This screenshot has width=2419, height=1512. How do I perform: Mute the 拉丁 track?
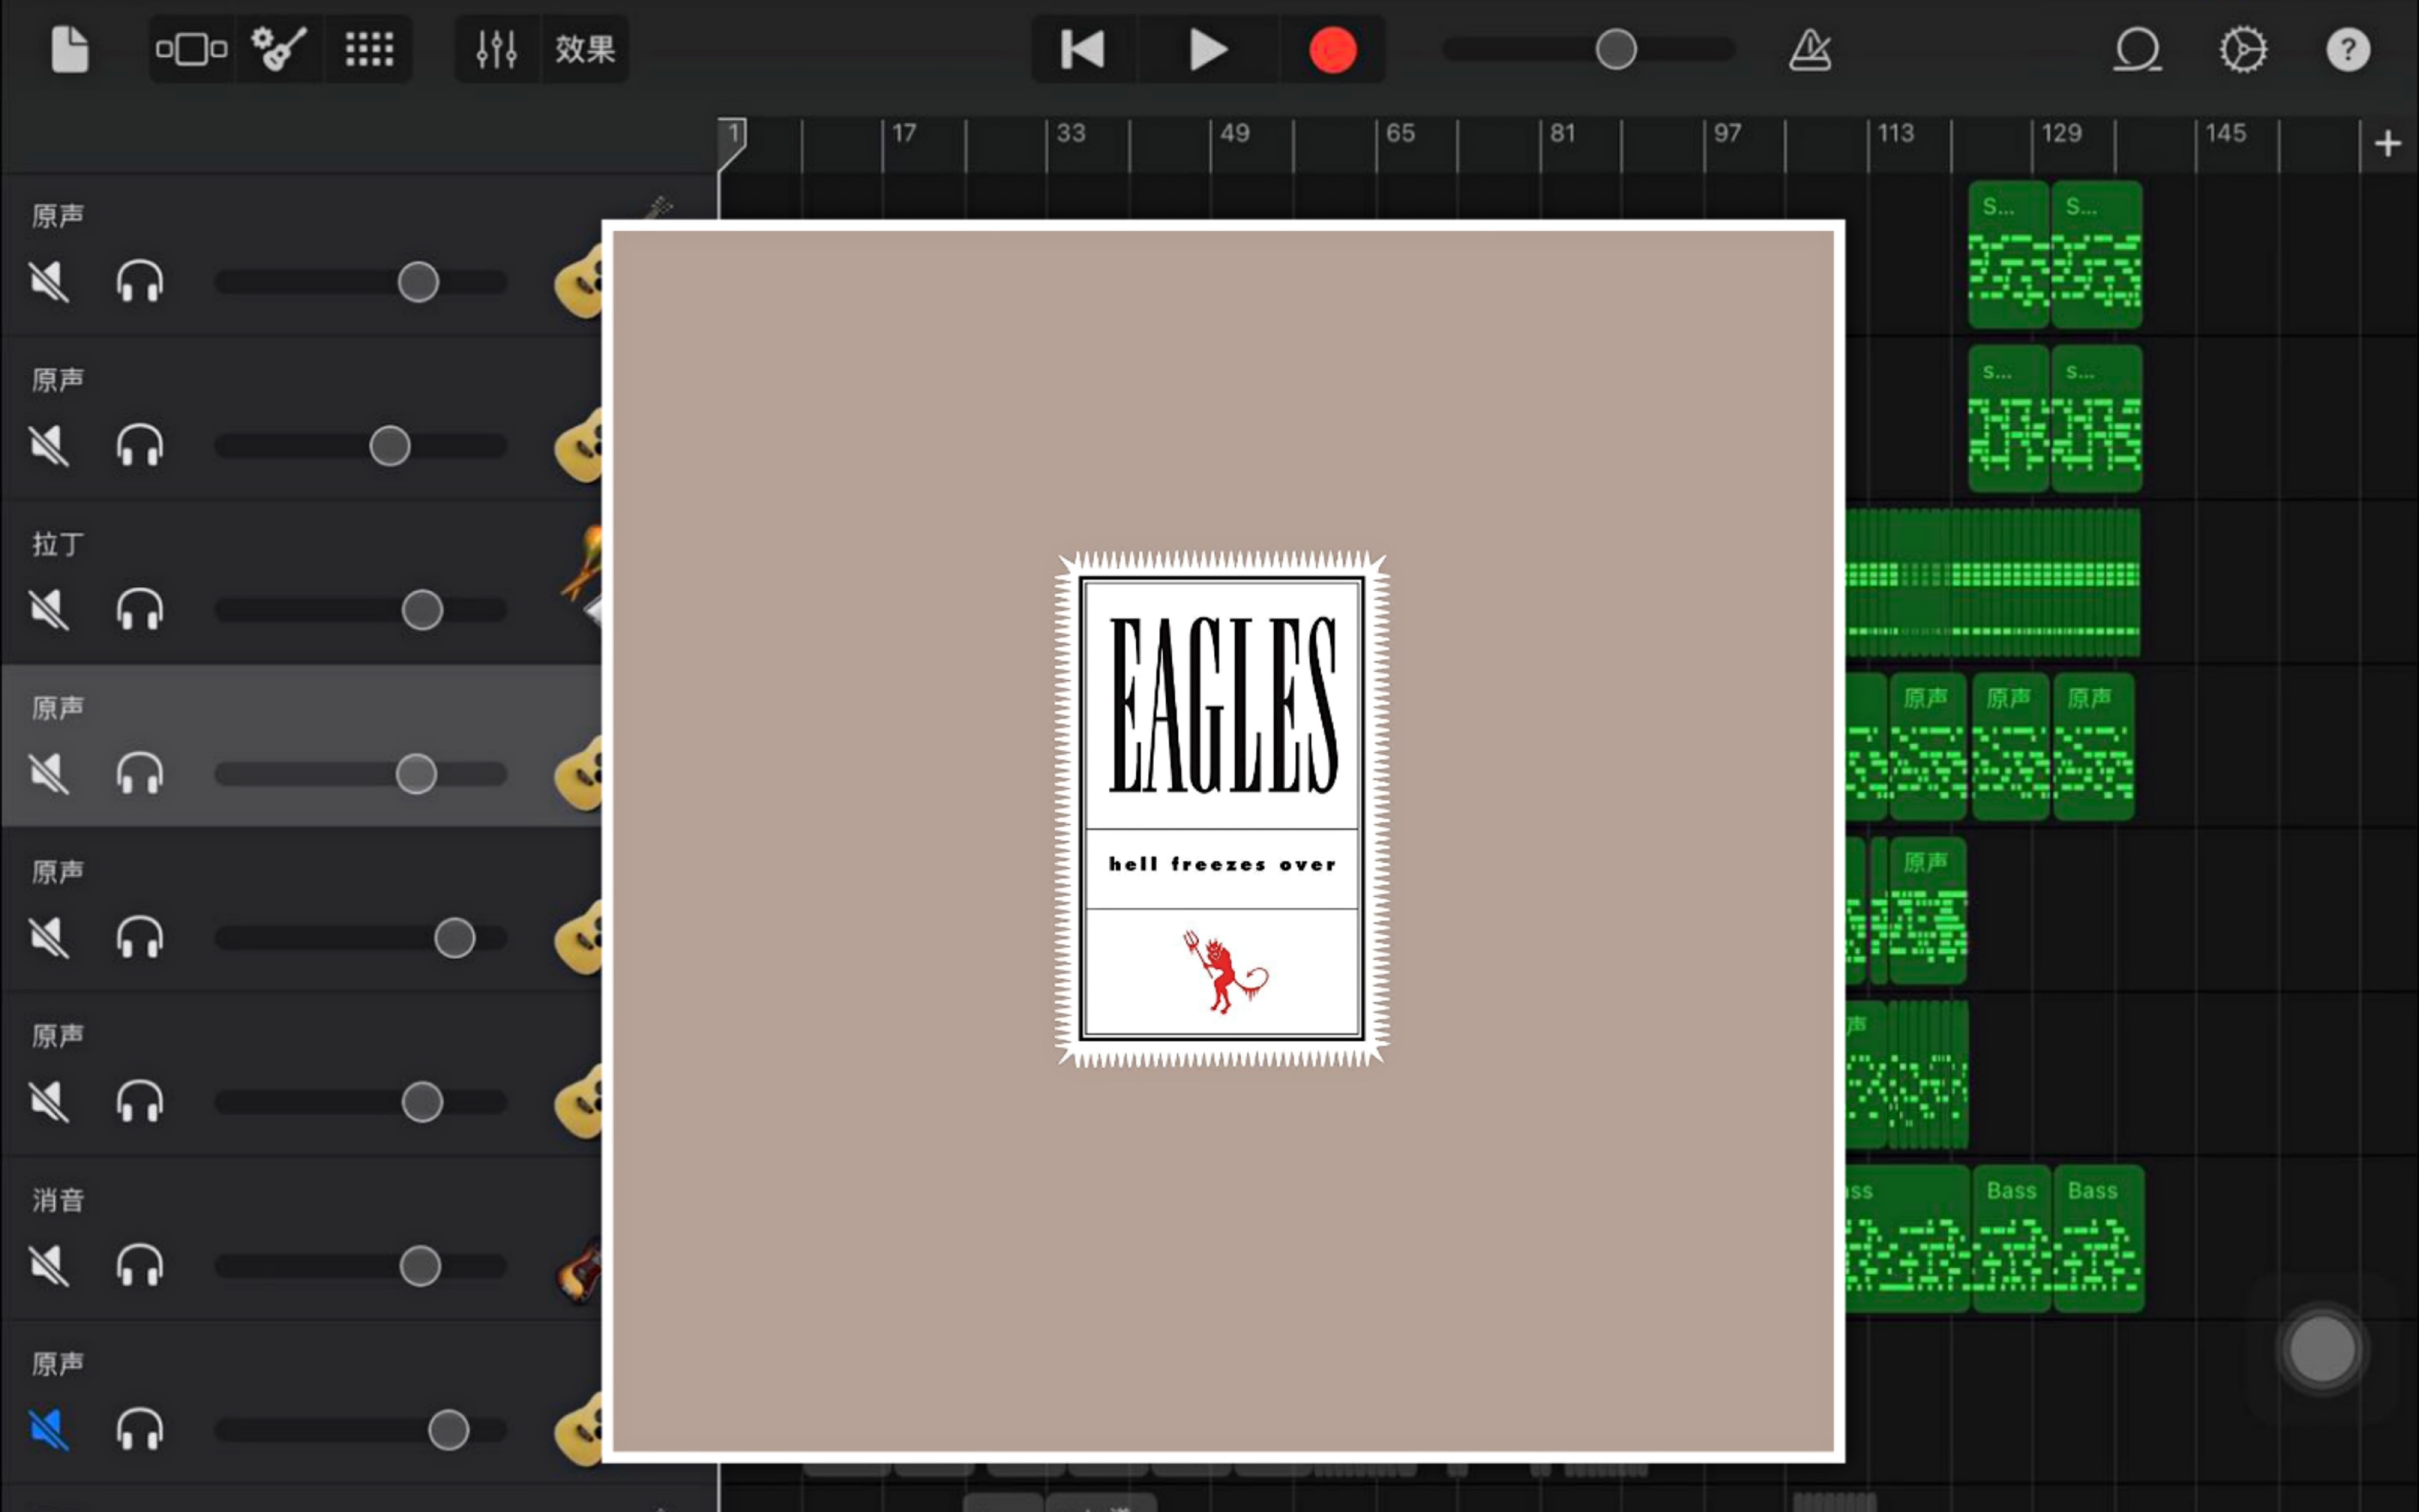[x=48, y=610]
